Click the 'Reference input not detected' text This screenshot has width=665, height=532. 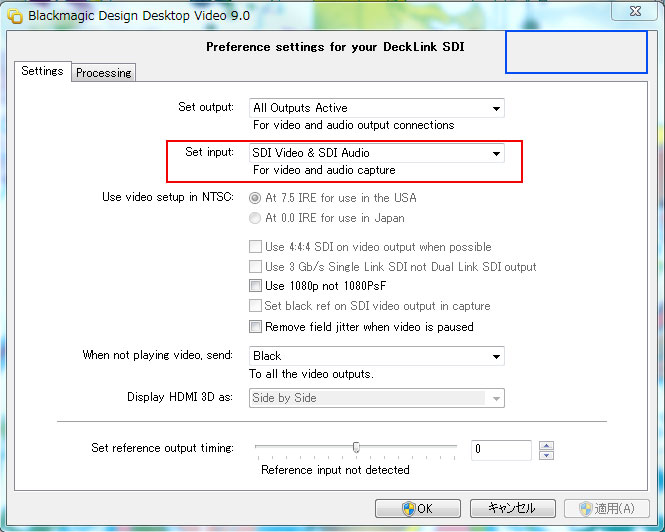click(335, 470)
